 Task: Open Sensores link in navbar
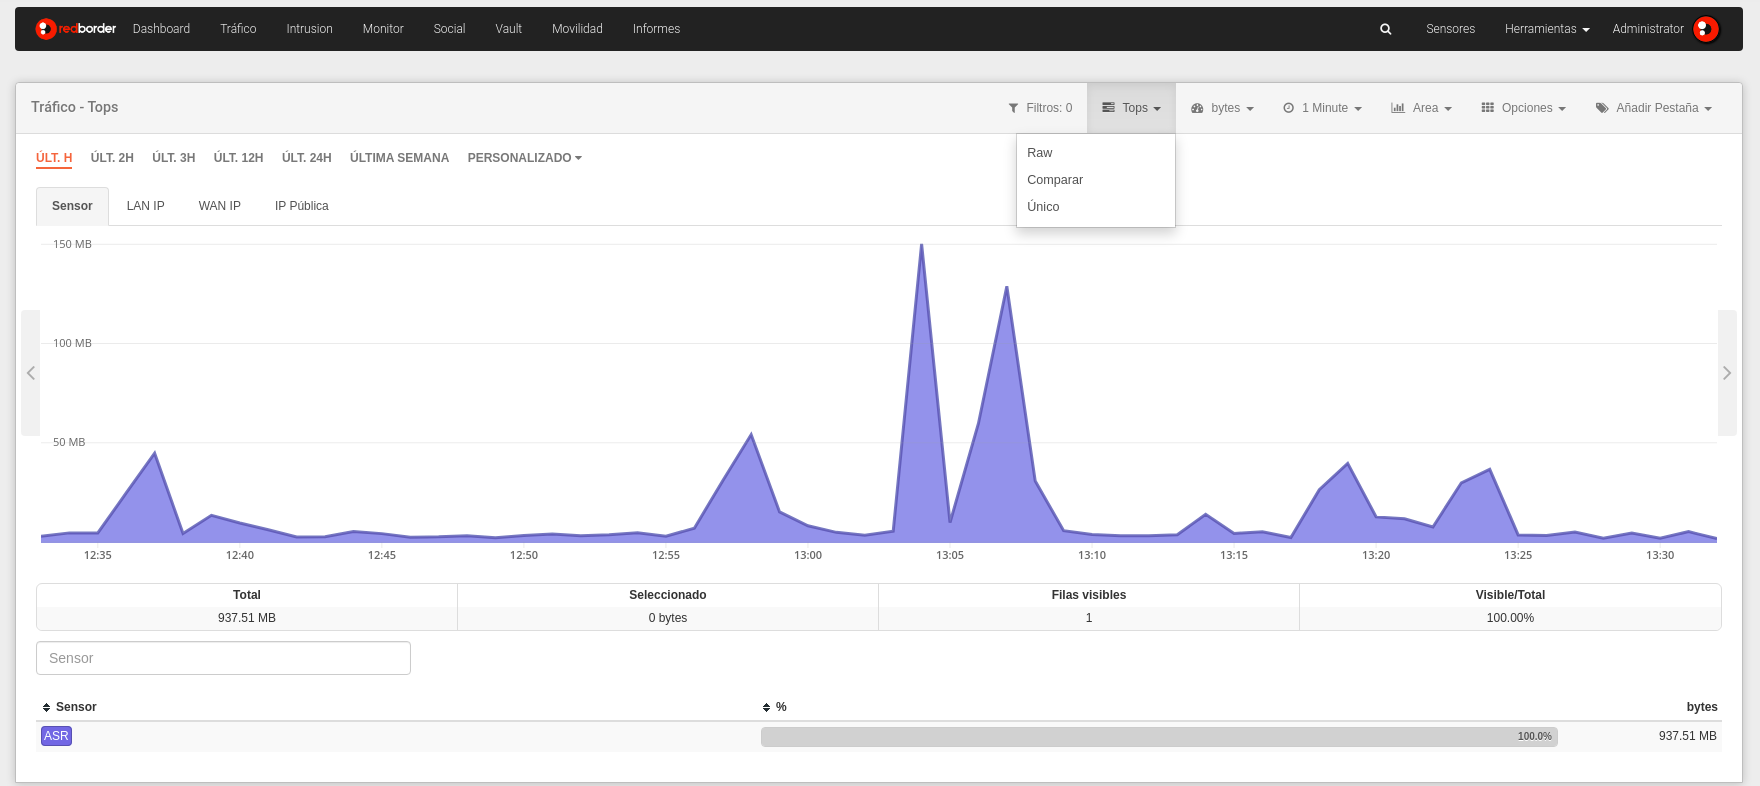click(x=1450, y=29)
